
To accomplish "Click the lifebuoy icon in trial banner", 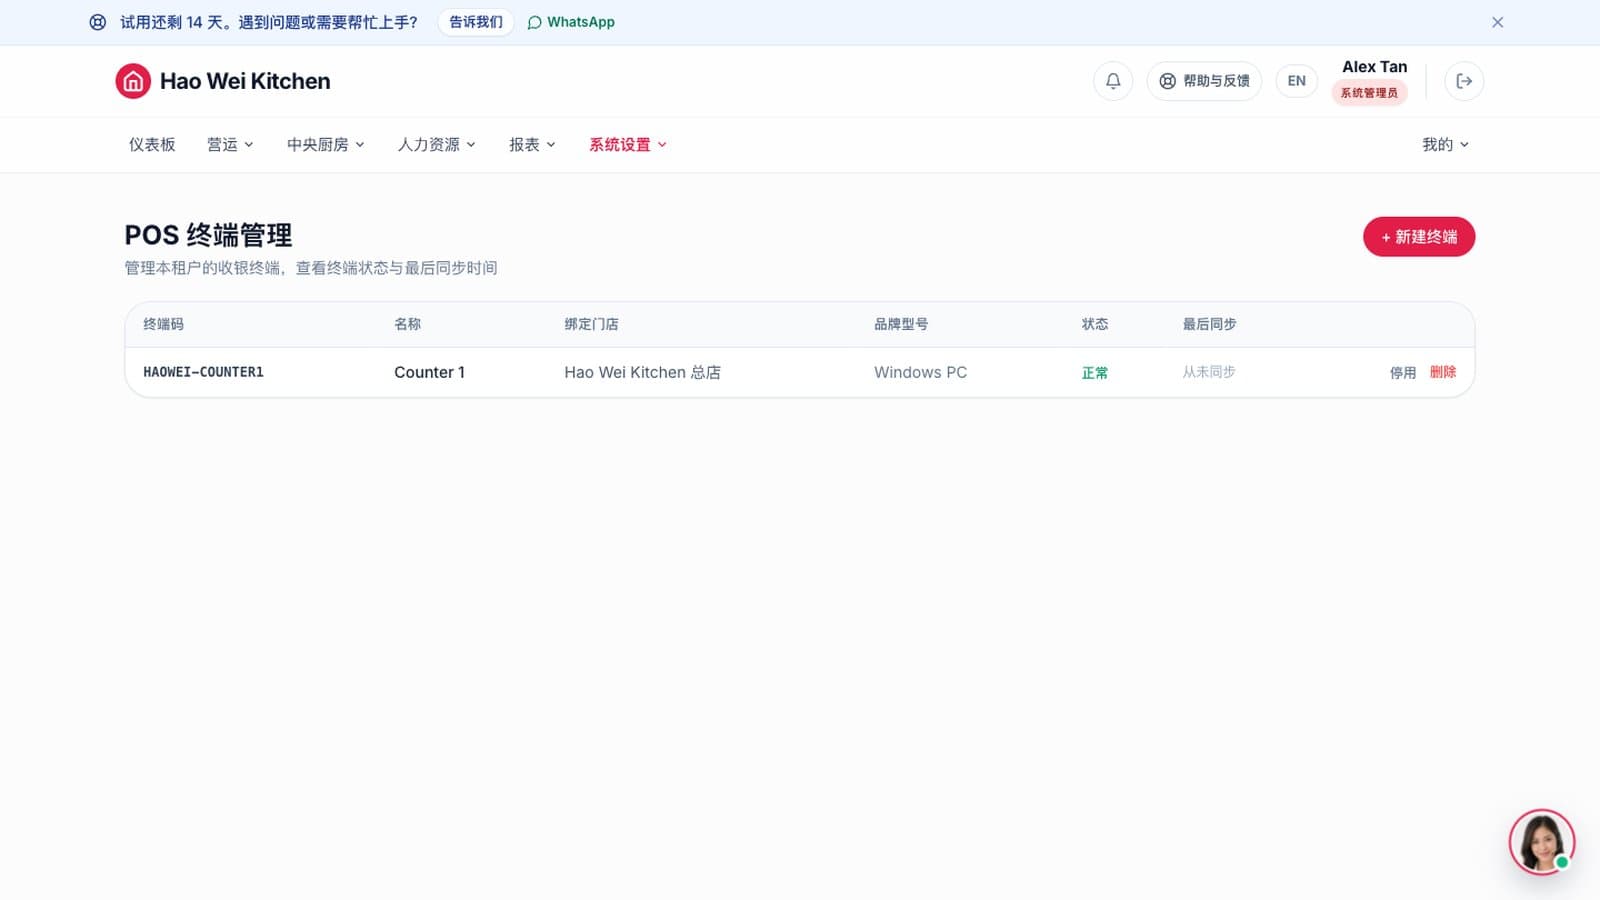I will (98, 22).
